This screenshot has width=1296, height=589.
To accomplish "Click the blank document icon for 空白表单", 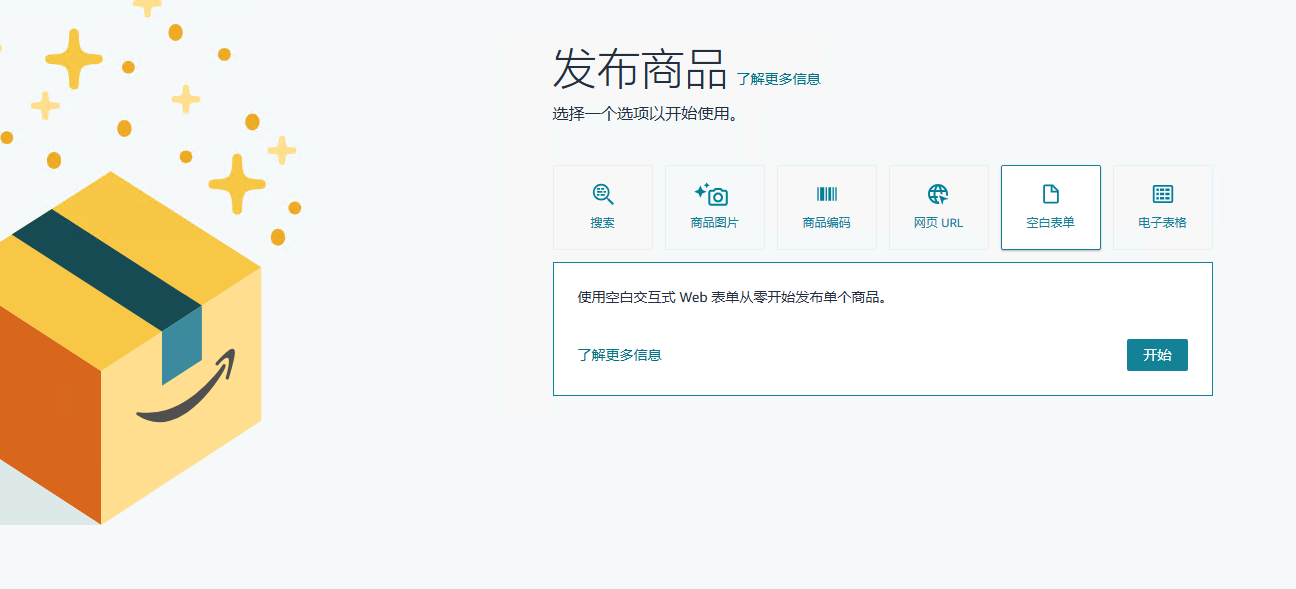I will (x=1050, y=194).
